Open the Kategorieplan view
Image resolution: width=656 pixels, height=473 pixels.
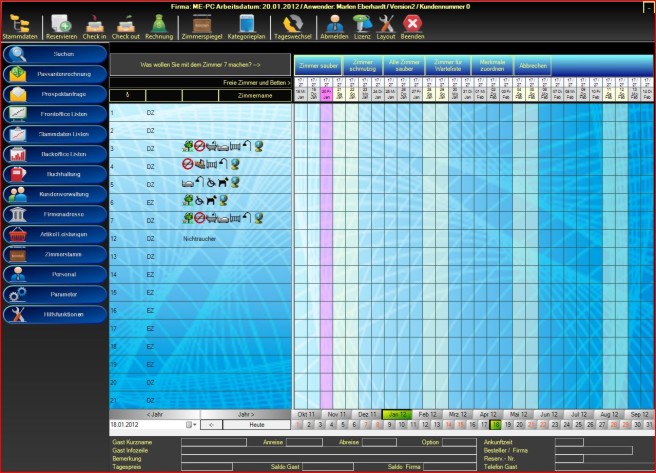246,27
